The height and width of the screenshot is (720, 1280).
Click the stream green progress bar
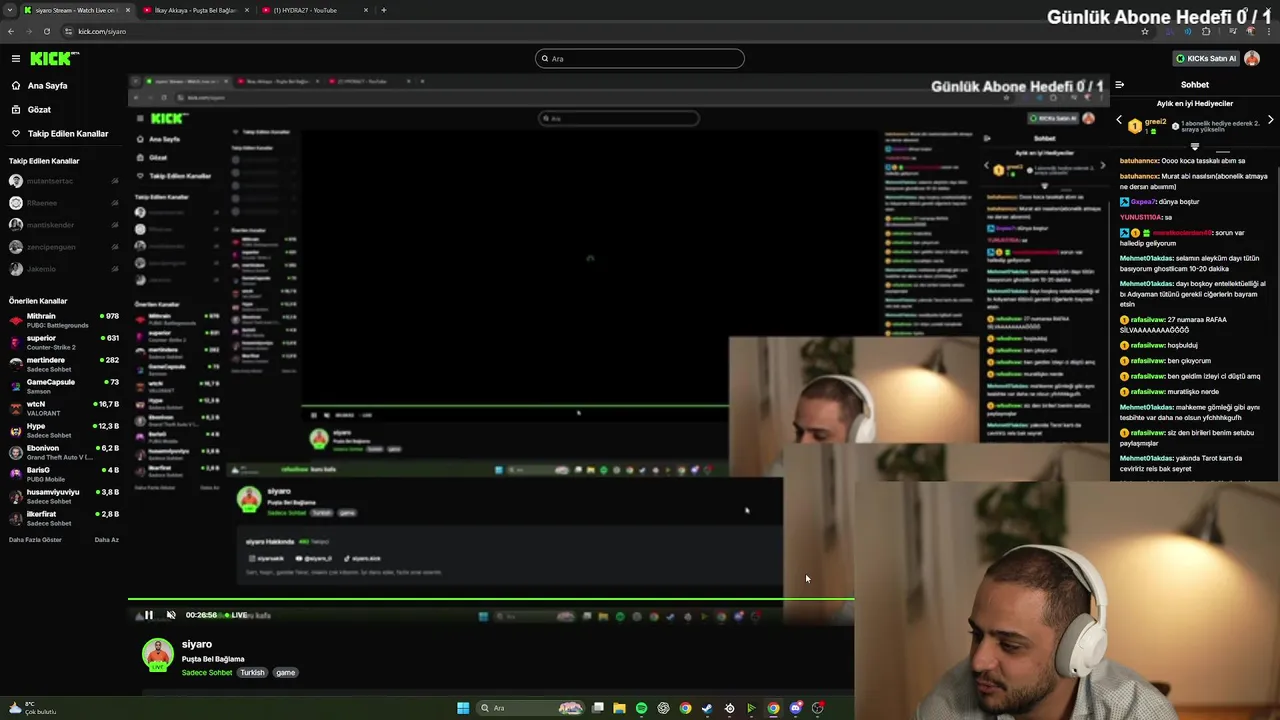pyautogui.click(x=491, y=600)
